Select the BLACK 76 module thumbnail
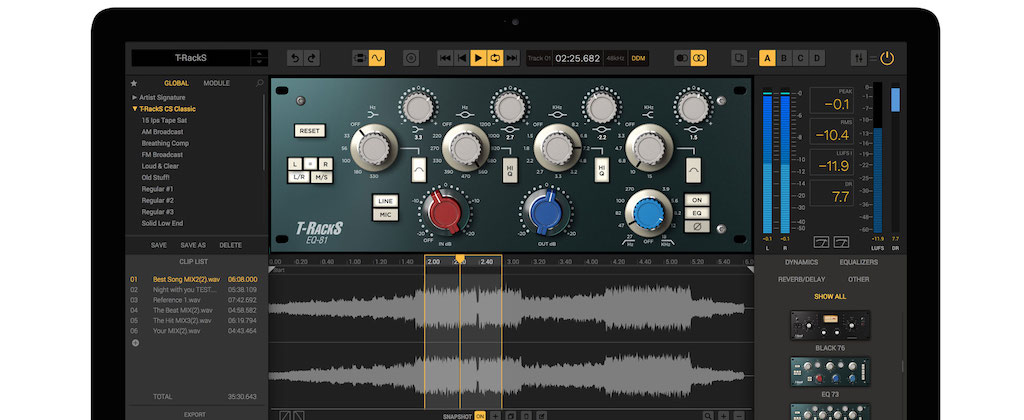 pyautogui.click(x=829, y=324)
